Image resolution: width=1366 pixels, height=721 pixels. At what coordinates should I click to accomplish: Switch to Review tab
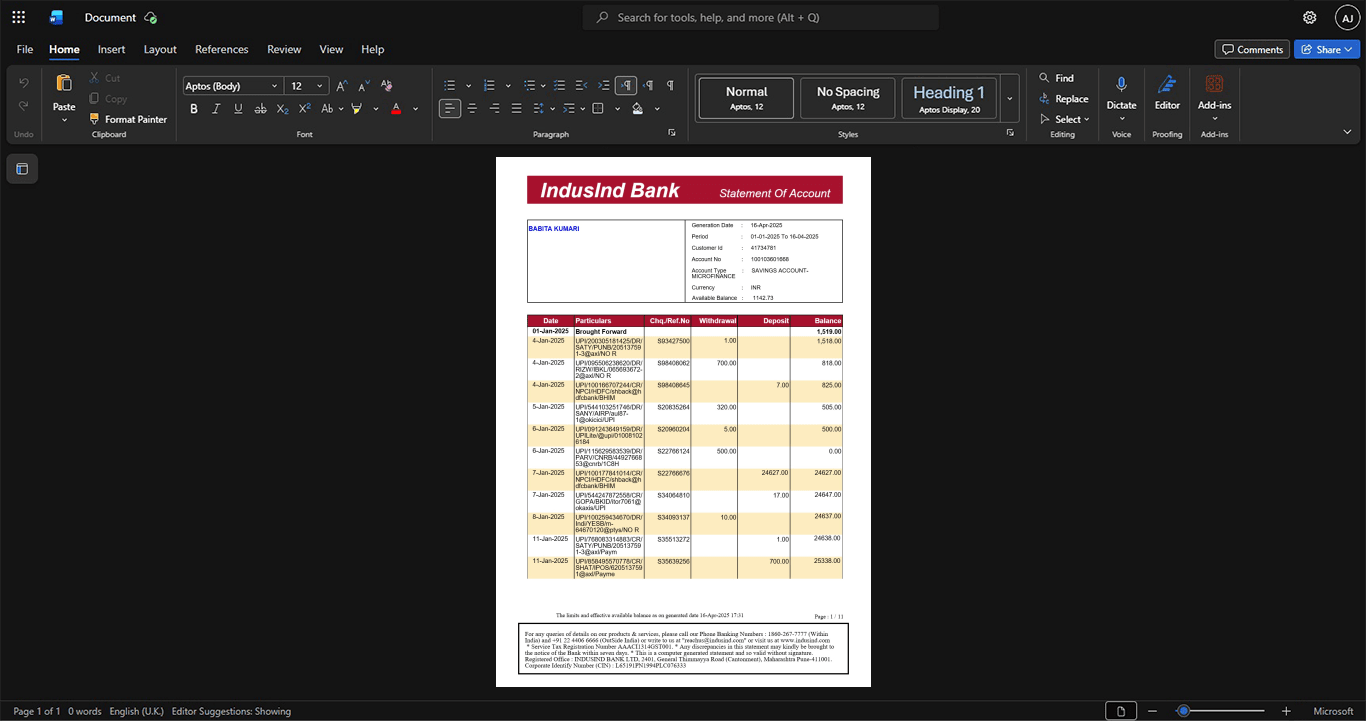tap(284, 49)
